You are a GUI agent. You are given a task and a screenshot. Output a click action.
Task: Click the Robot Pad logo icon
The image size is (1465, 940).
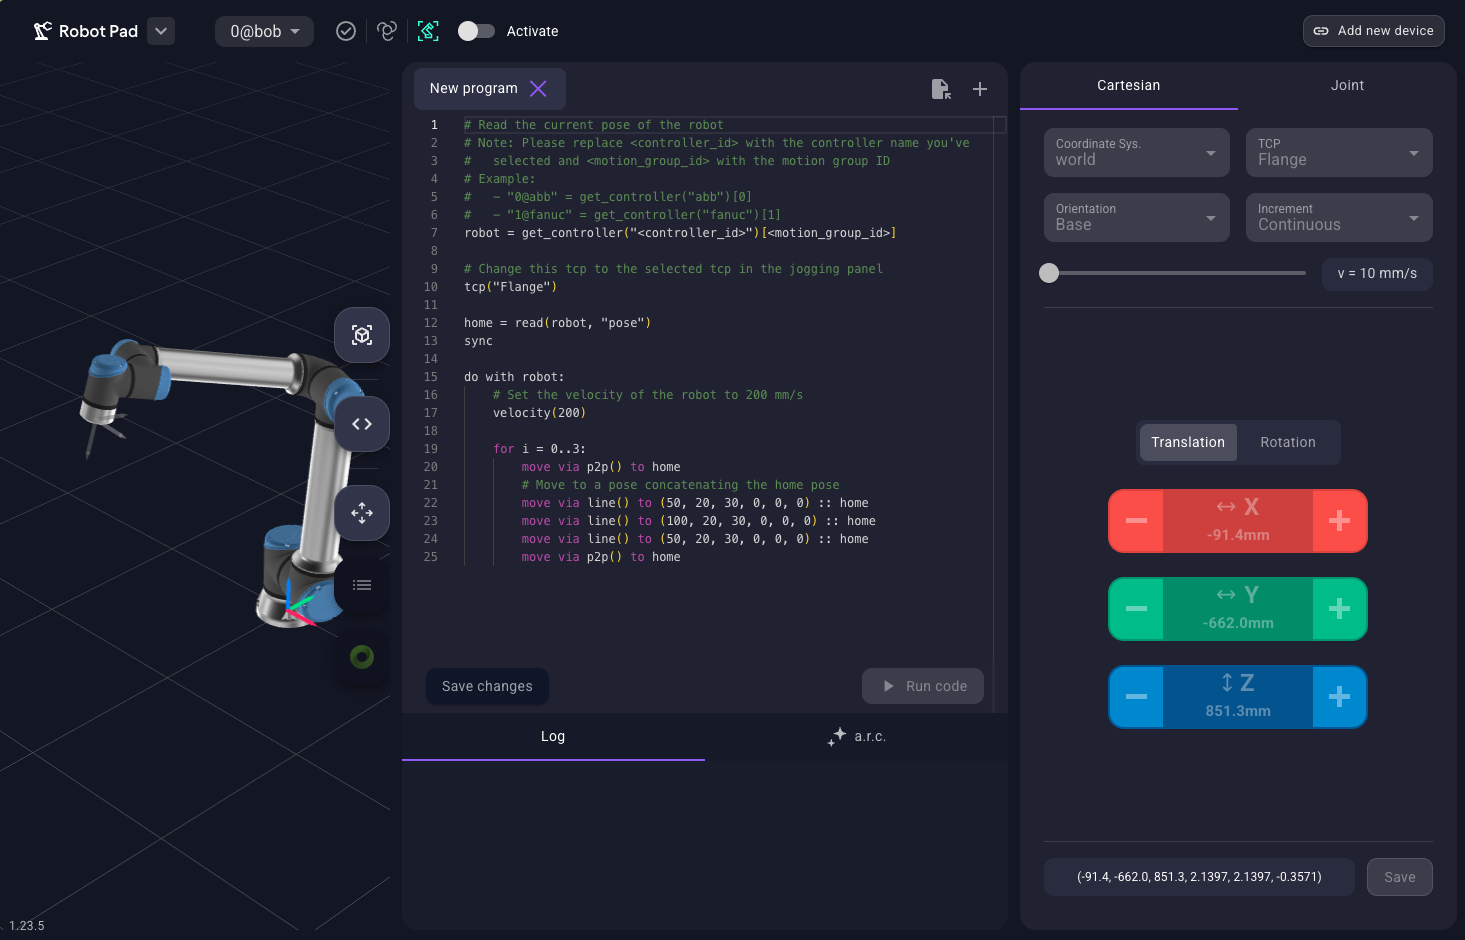tap(42, 31)
